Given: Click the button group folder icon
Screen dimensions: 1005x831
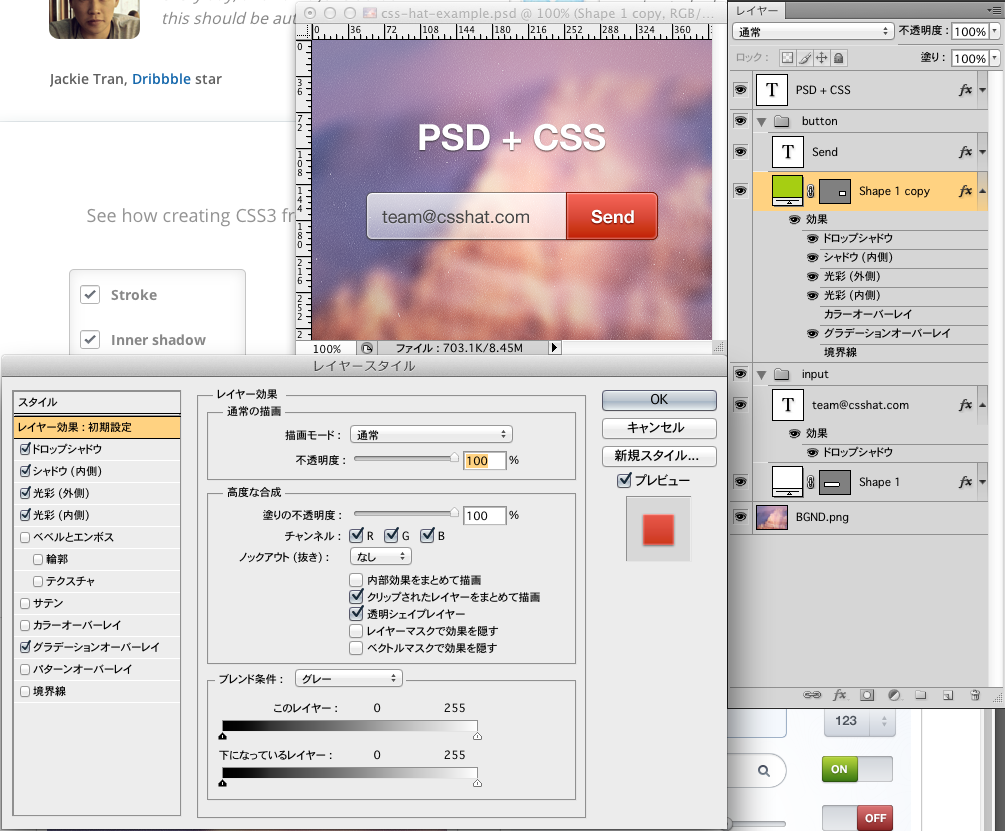Looking at the screenshot, I should point(781,121).
